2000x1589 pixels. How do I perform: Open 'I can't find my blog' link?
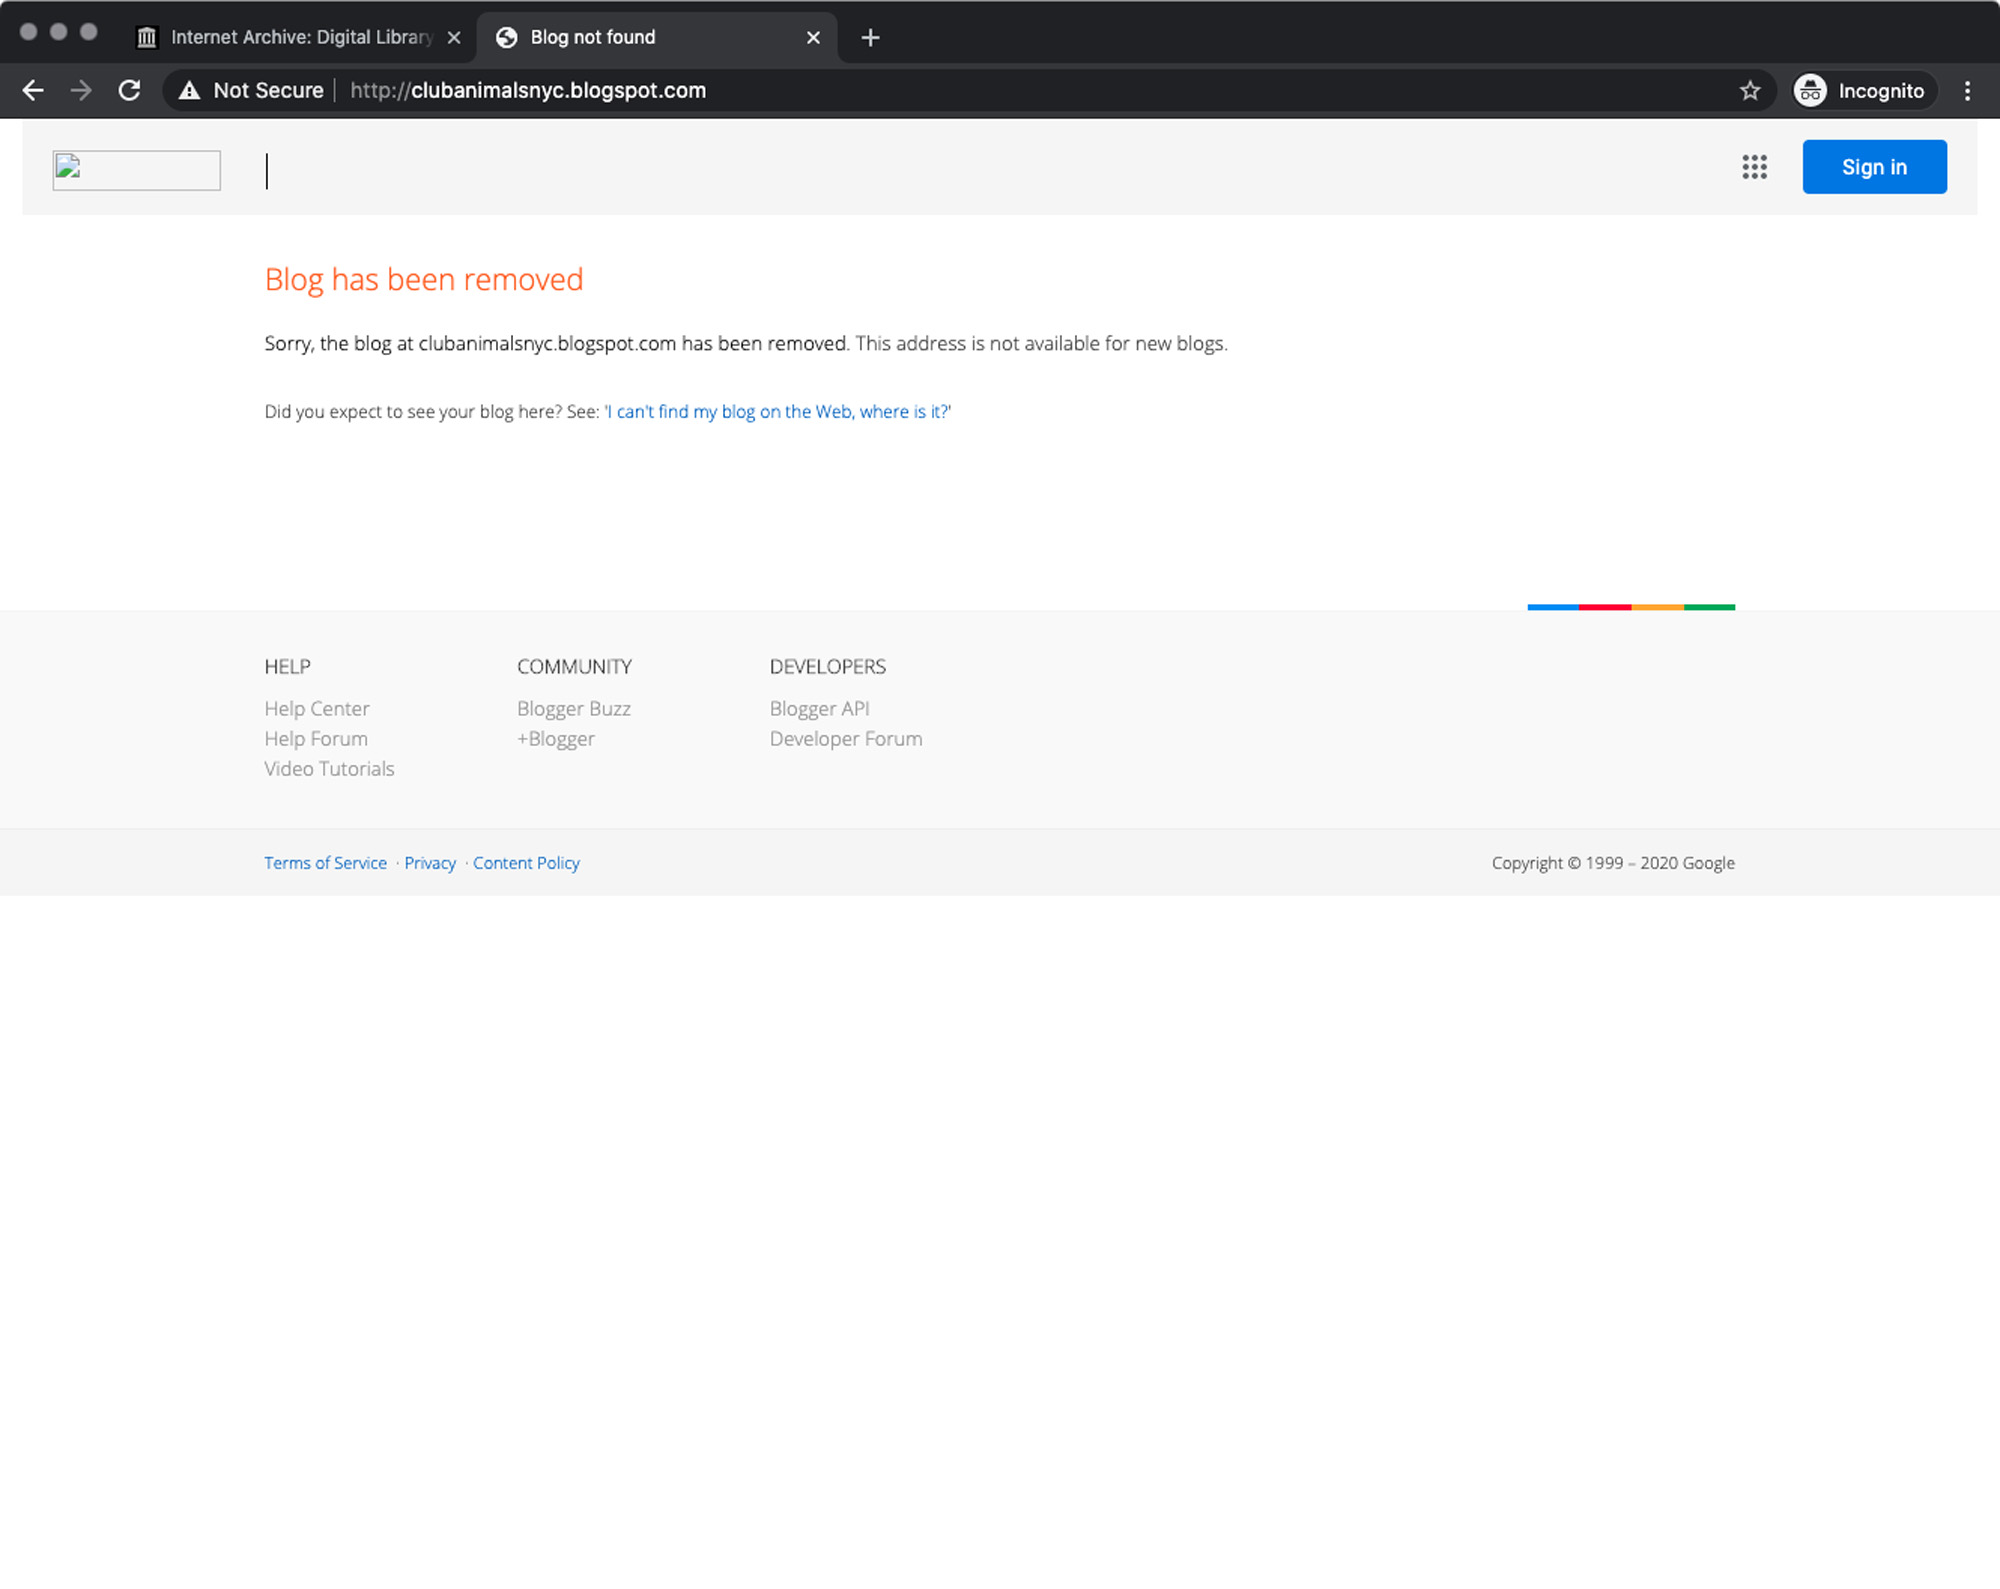778,412
